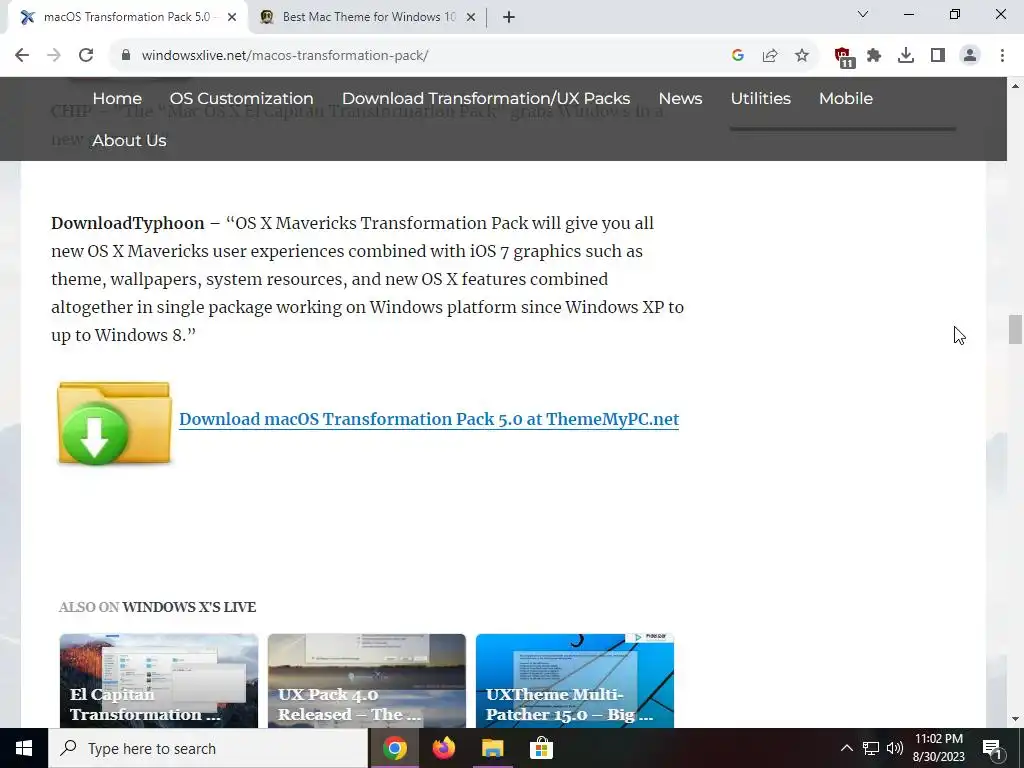
Task: Share this page using the share icon
Action: click(x=770, y=56)
